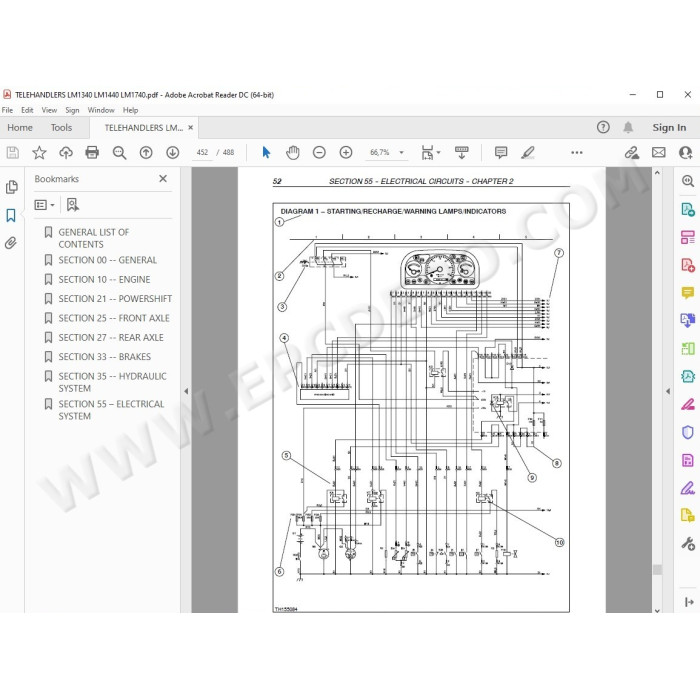This screenshot has height=700, width=700.
Task: Open SECTION 35 -- HYDRAULIC SYSTEM bookmark
Action: tap(112, 382)
